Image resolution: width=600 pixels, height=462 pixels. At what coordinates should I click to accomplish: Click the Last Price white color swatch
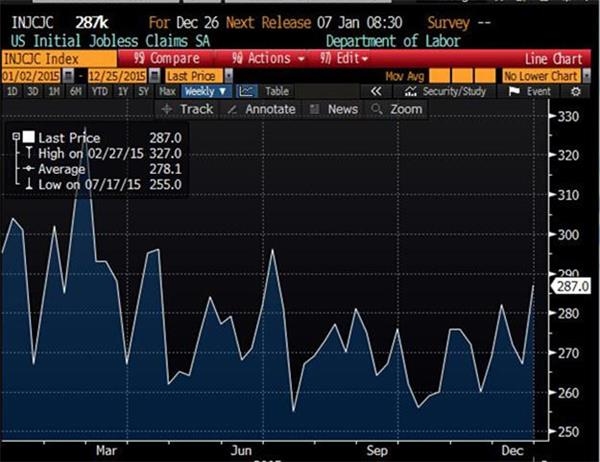(x=29, y=137)
